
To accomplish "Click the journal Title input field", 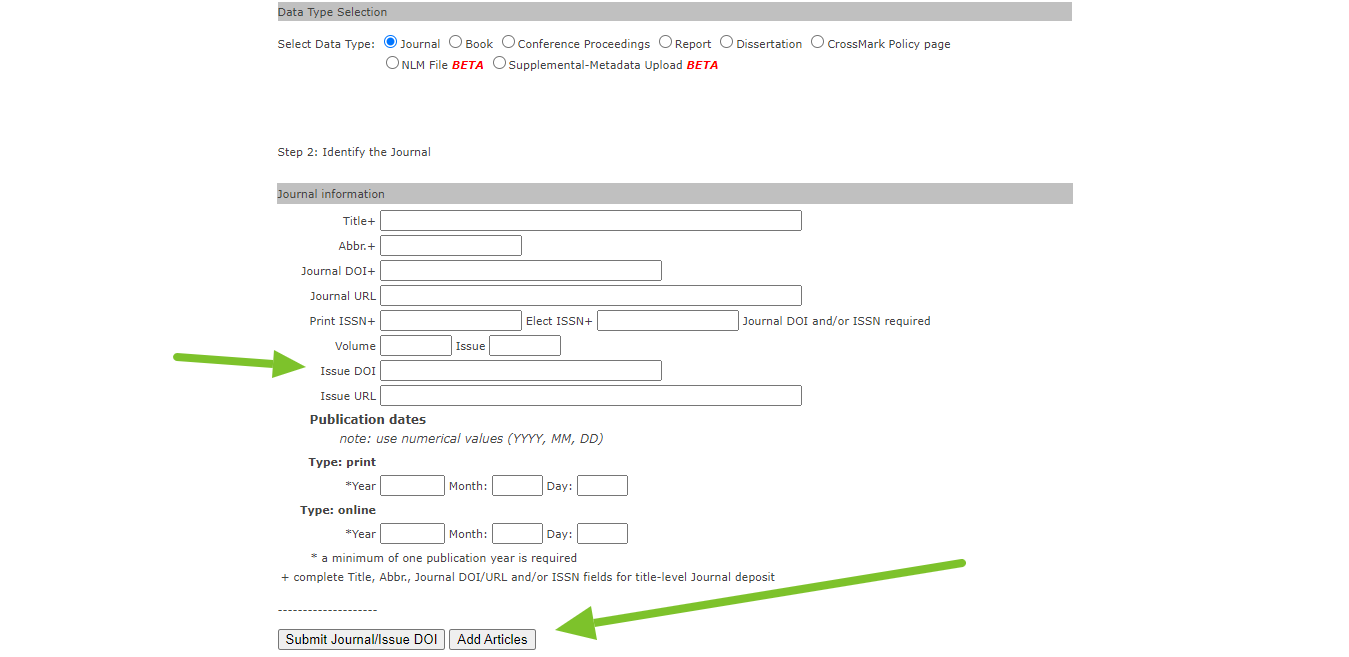I will 590,221.
